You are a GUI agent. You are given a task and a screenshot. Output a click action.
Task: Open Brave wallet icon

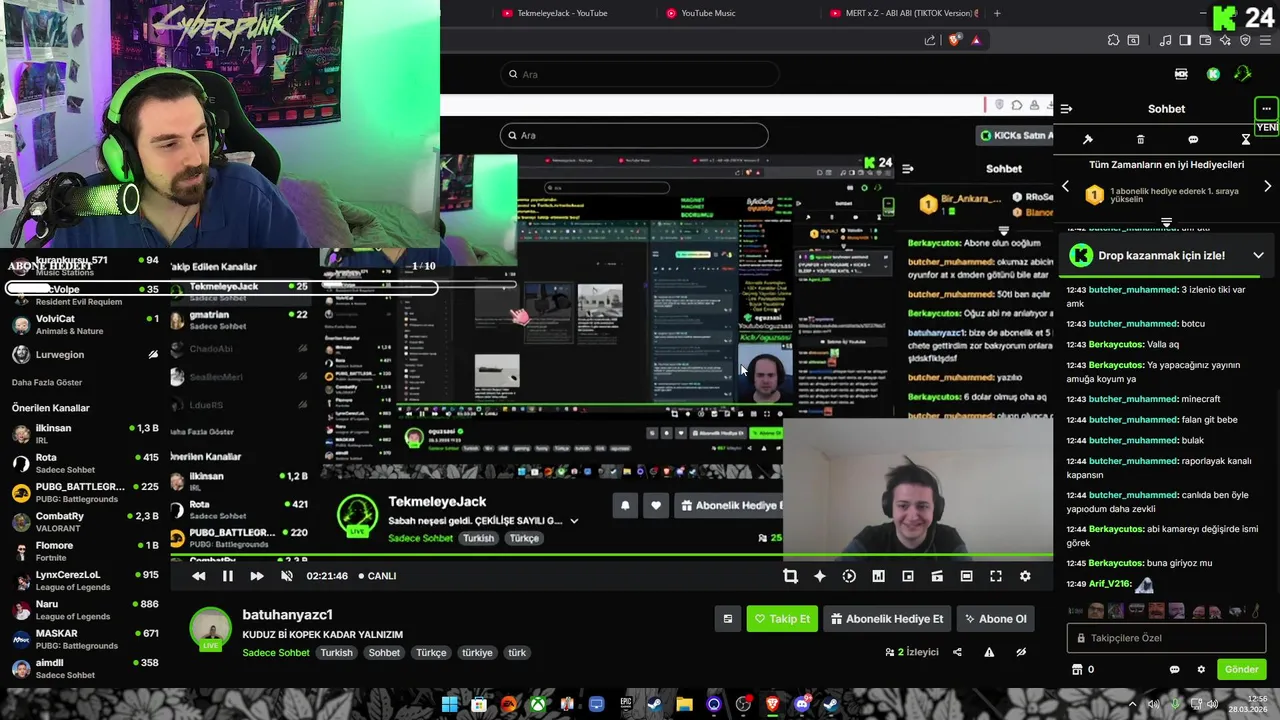(x=1205, y=41)
